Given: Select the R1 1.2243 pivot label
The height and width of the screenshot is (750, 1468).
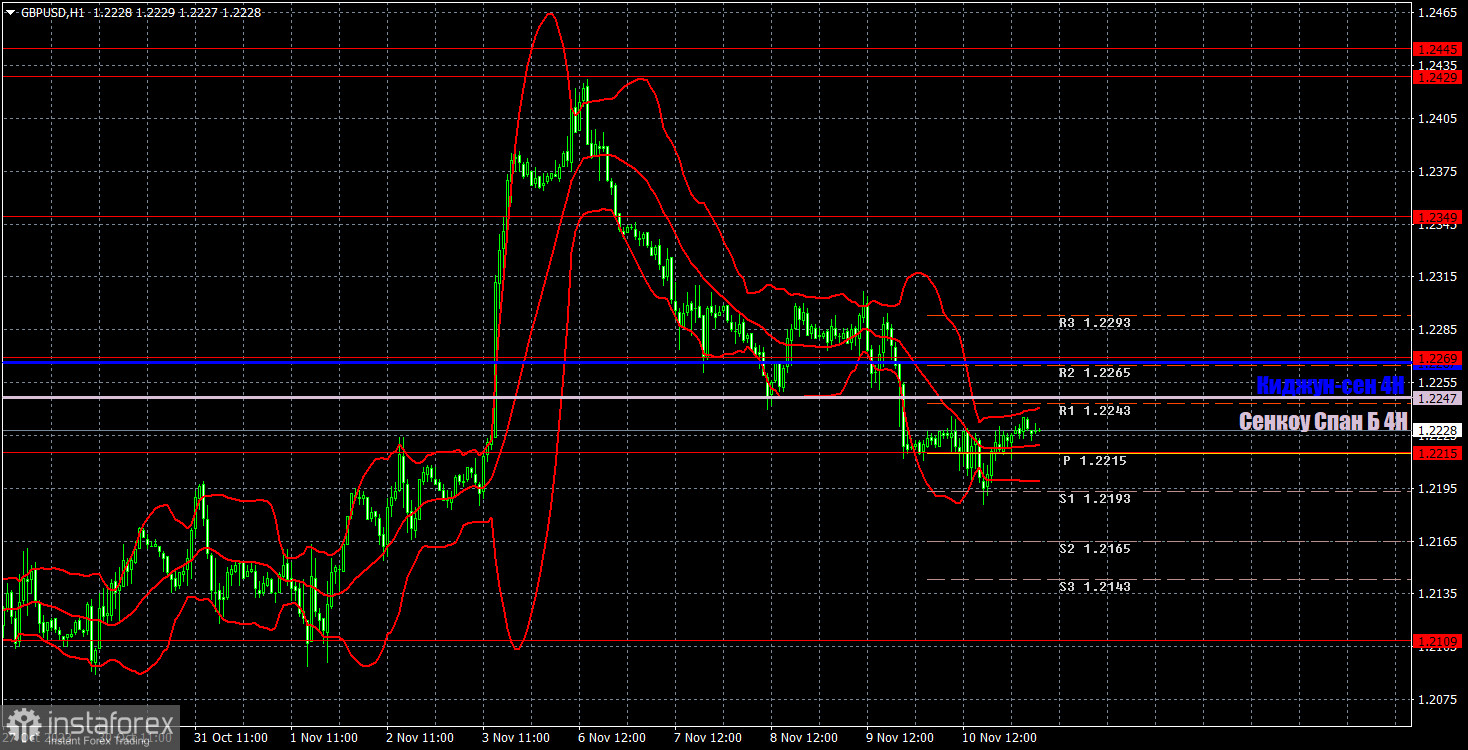Looking at the screenshot, I should (1095, 411).
